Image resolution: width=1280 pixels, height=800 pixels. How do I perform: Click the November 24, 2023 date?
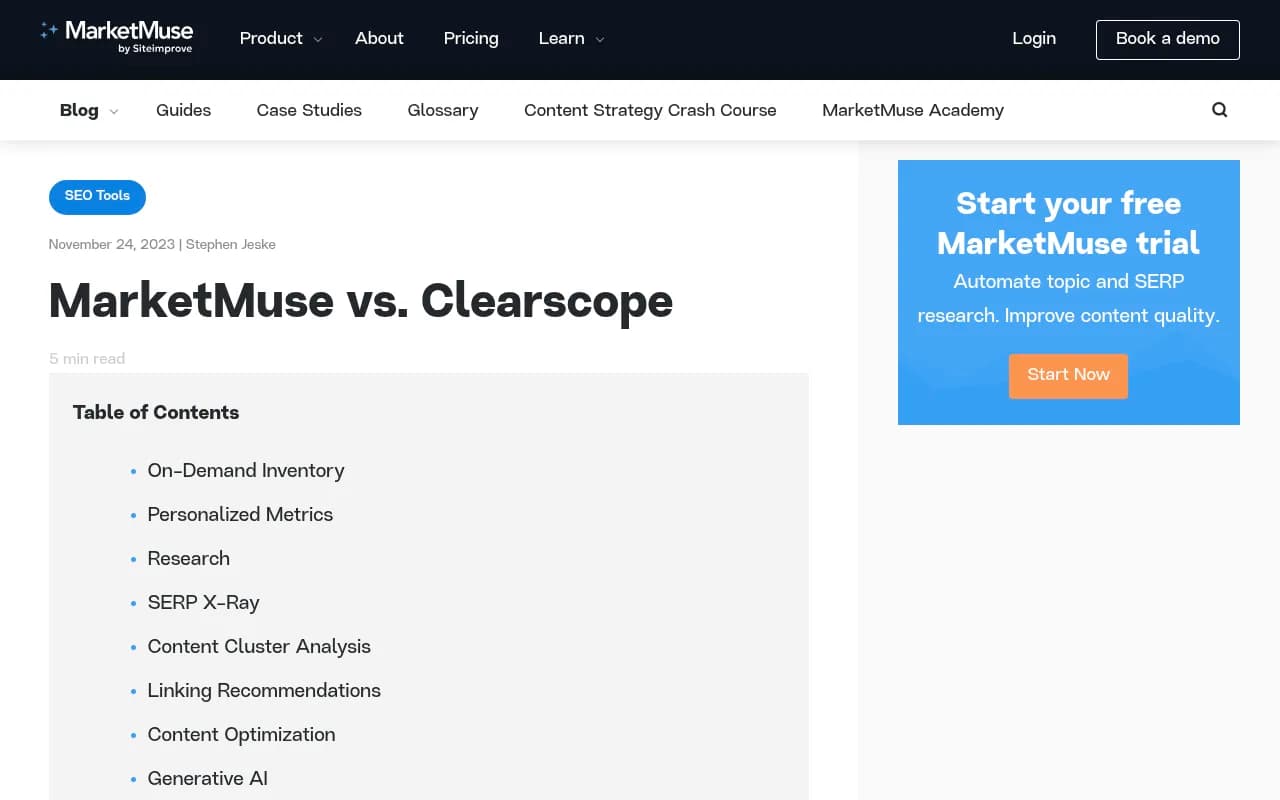pos(111,244)
